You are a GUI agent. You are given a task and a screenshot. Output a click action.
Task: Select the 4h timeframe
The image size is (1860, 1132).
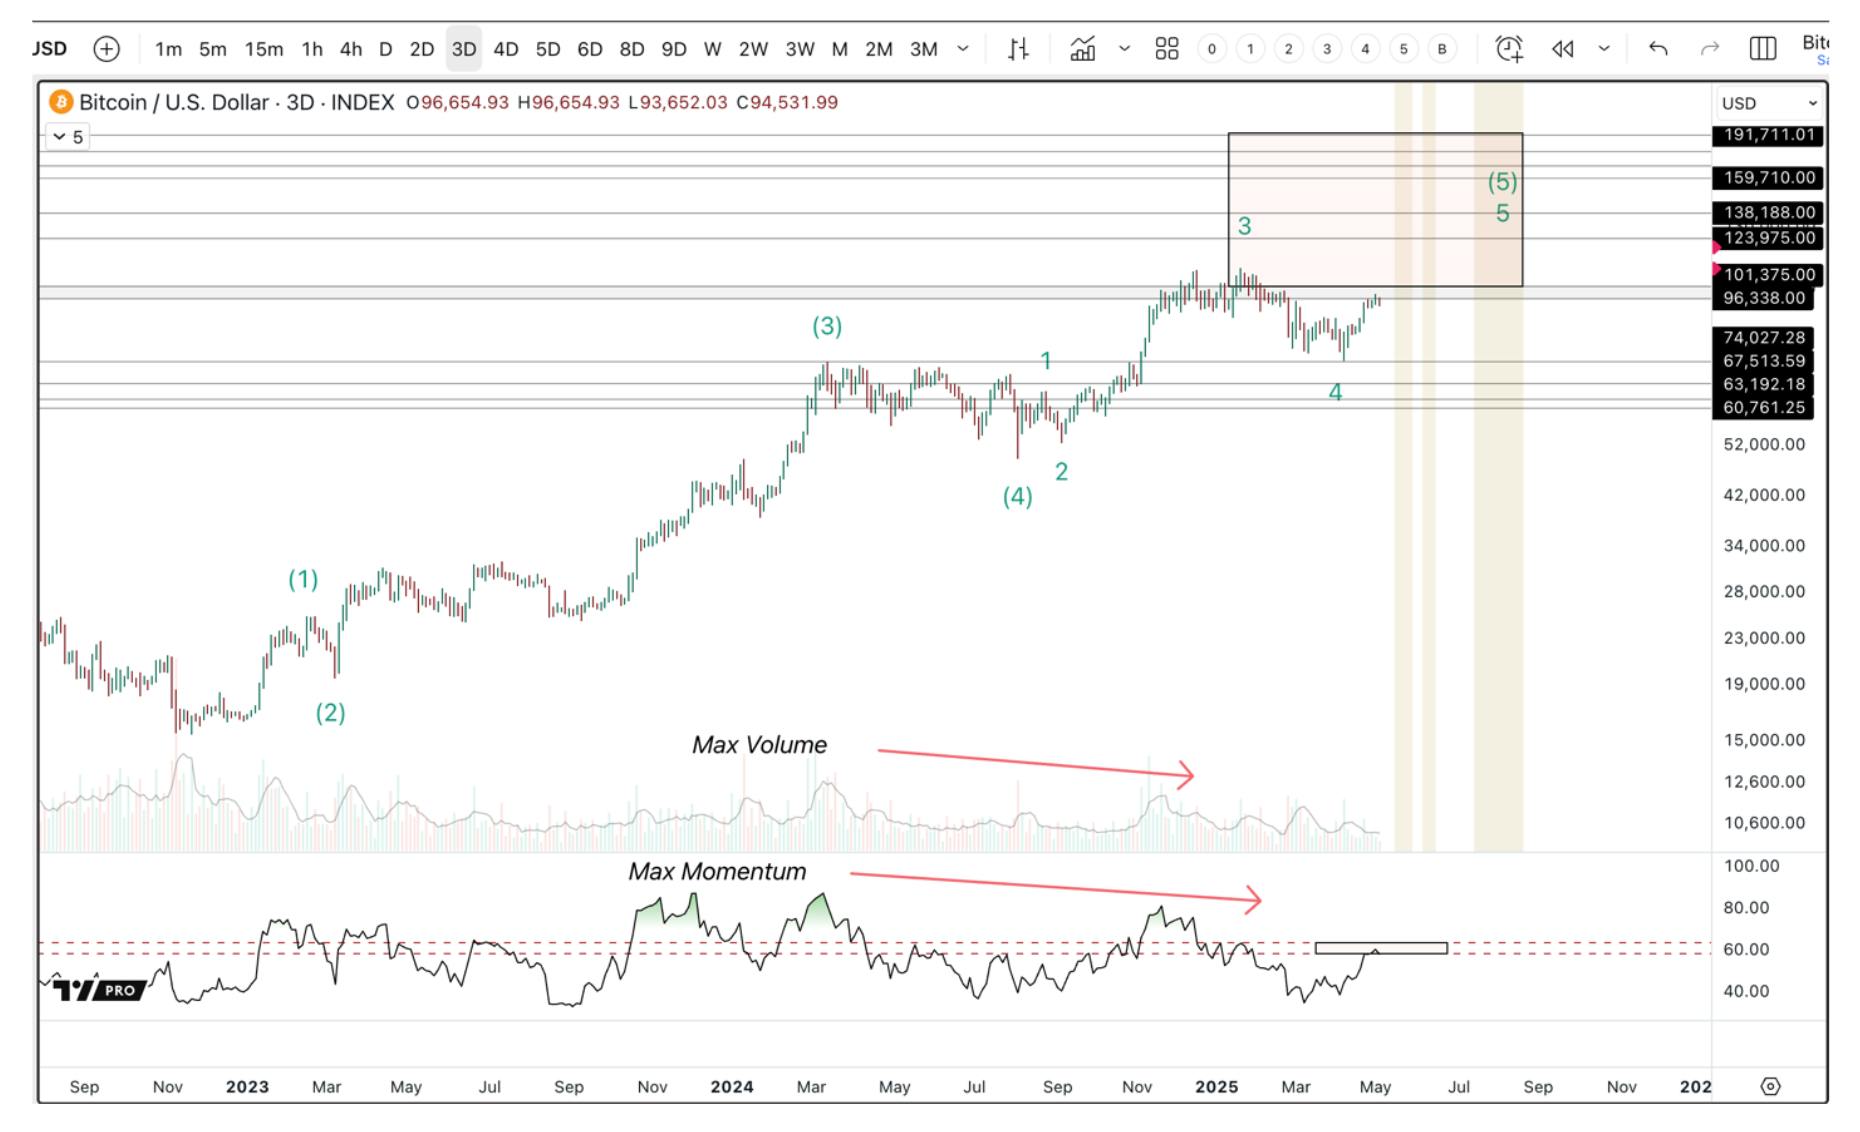[x=351, y=49]
